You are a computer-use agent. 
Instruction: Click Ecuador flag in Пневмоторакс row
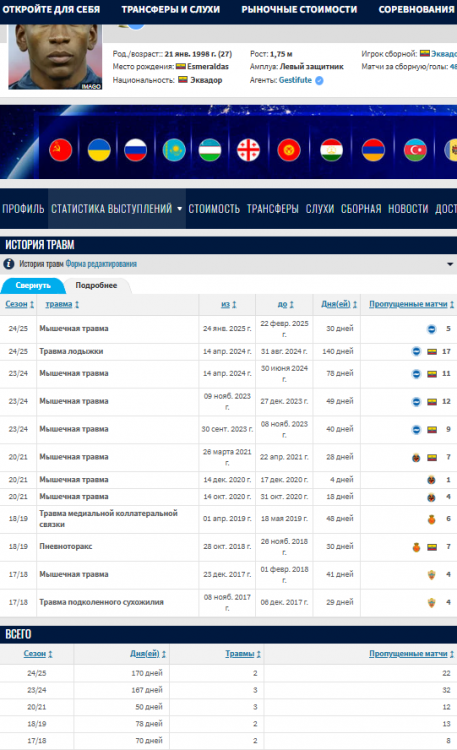pos(432,547)
